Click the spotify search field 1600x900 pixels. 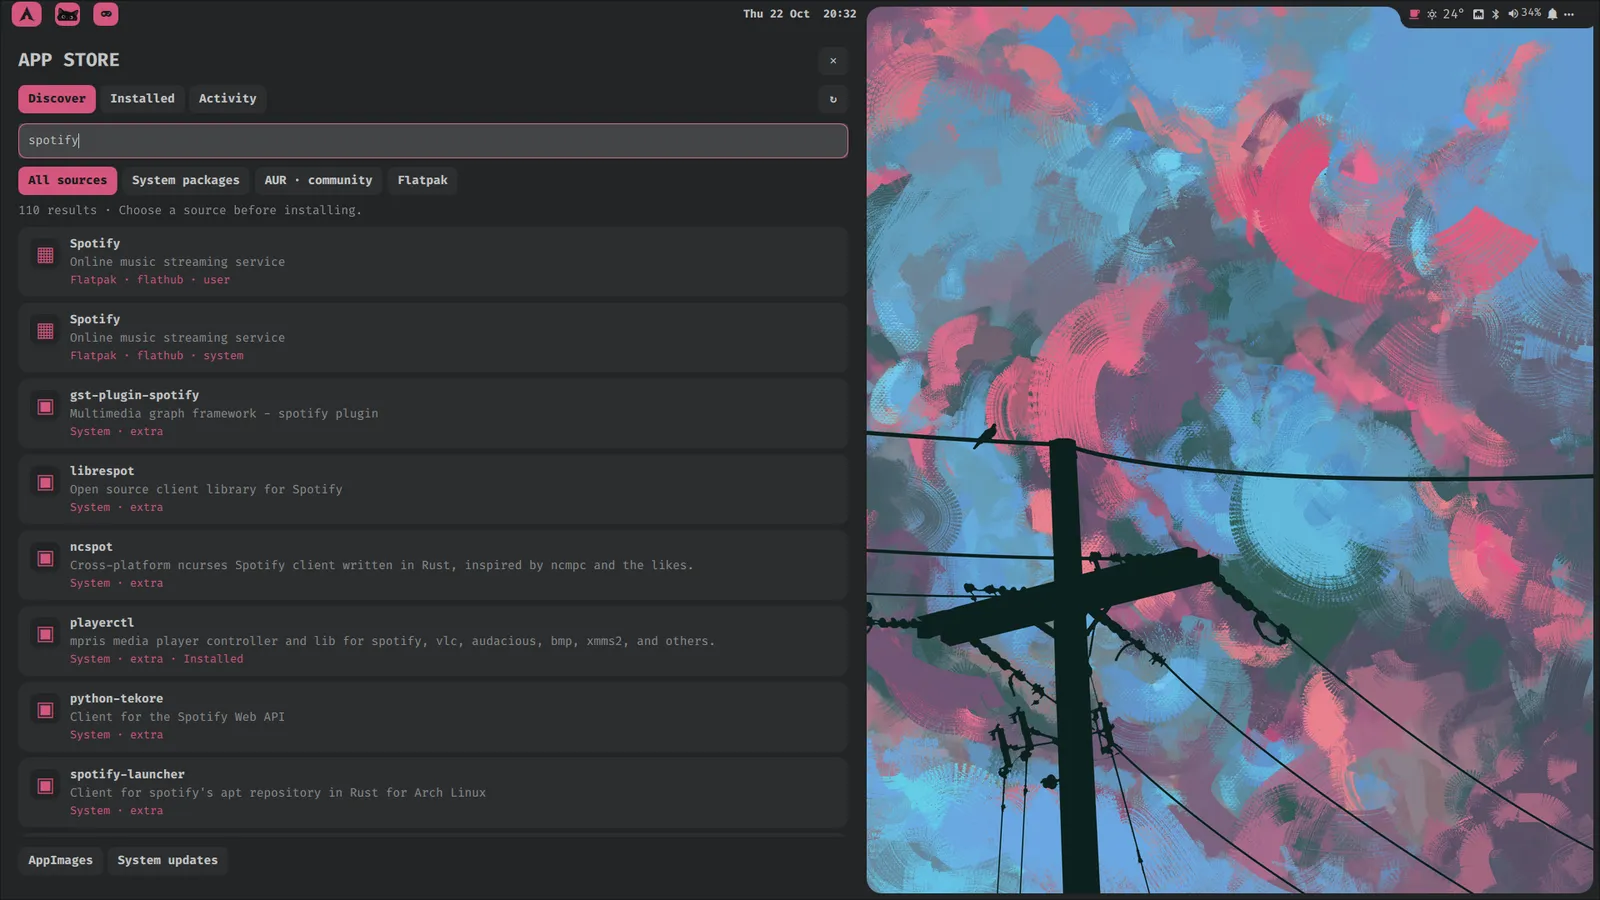[433, 141]
